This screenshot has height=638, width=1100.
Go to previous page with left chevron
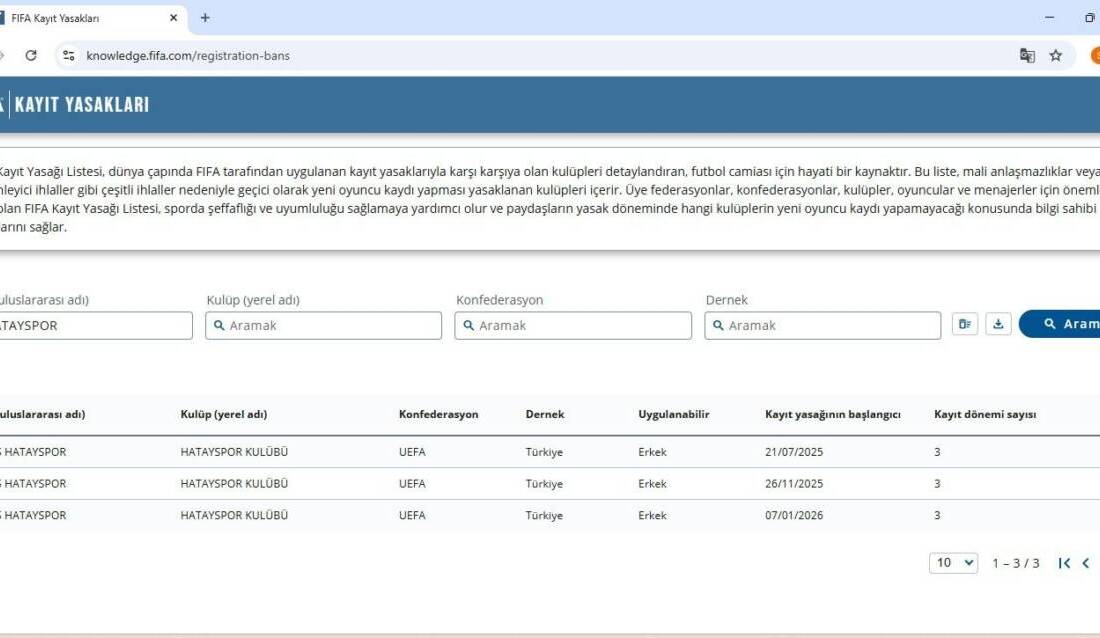[x=1086, y=563]
